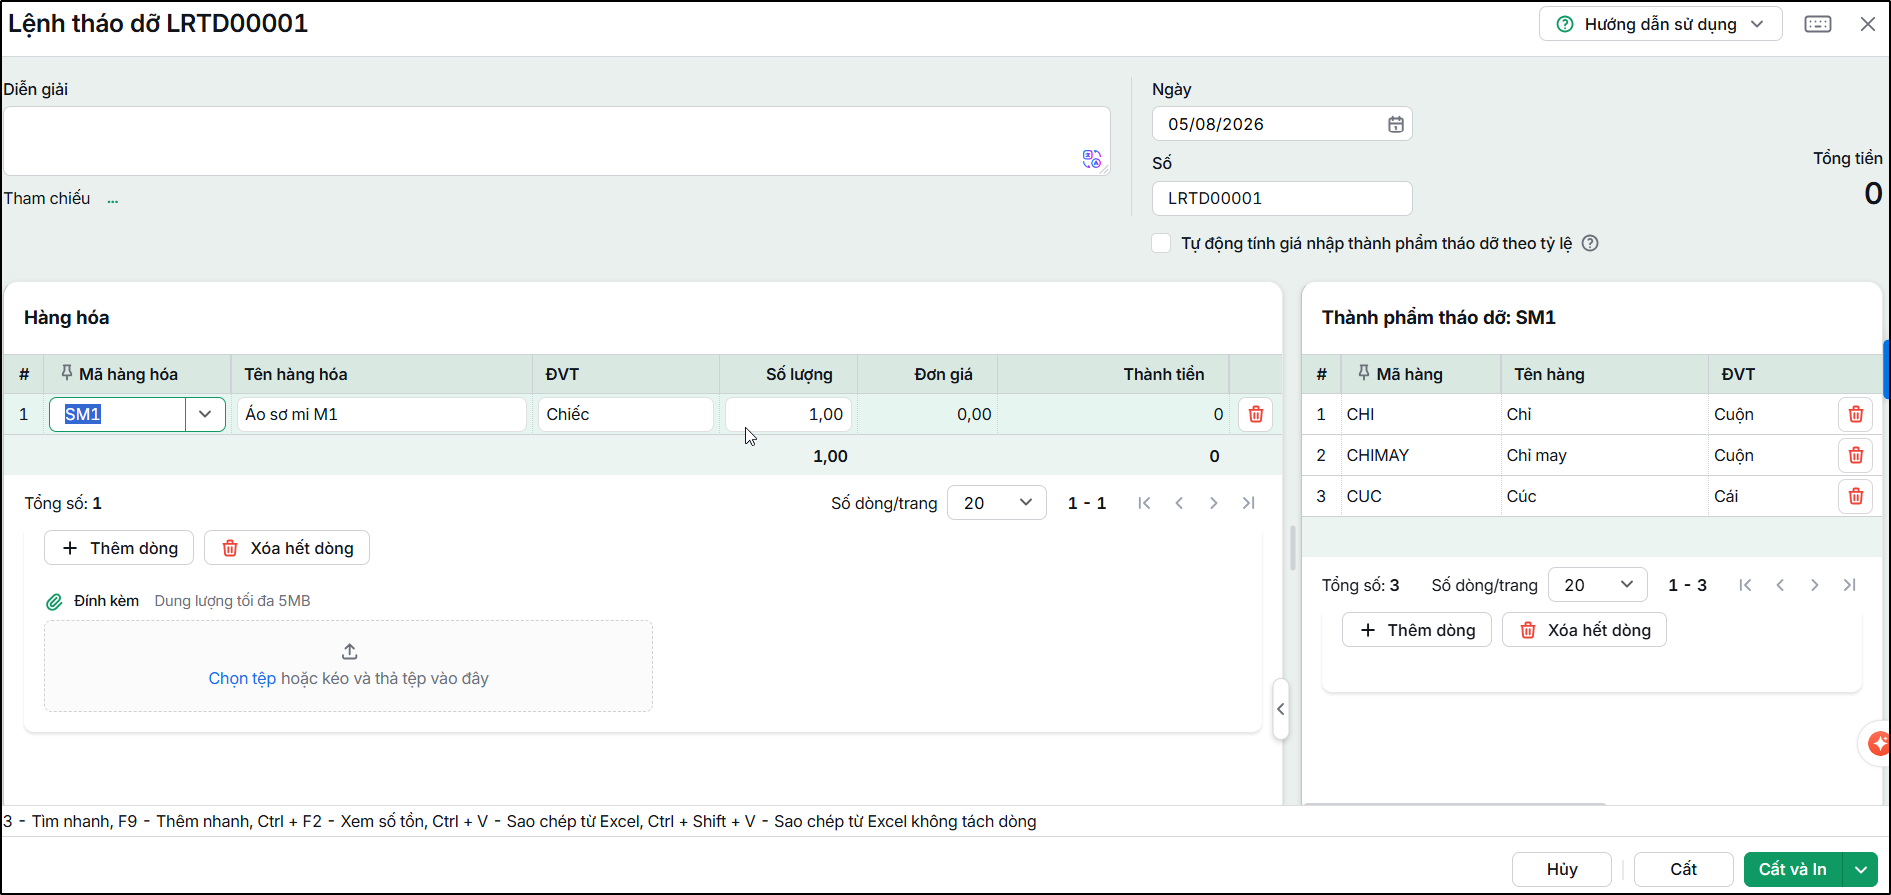
Task: Go to first page in Thành phẩm table
Action: click(1745, 585)
